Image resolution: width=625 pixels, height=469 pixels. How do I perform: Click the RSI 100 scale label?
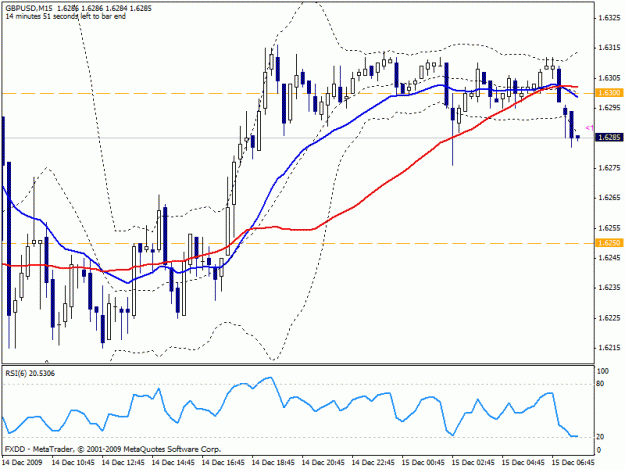click(x=603, y=371)
